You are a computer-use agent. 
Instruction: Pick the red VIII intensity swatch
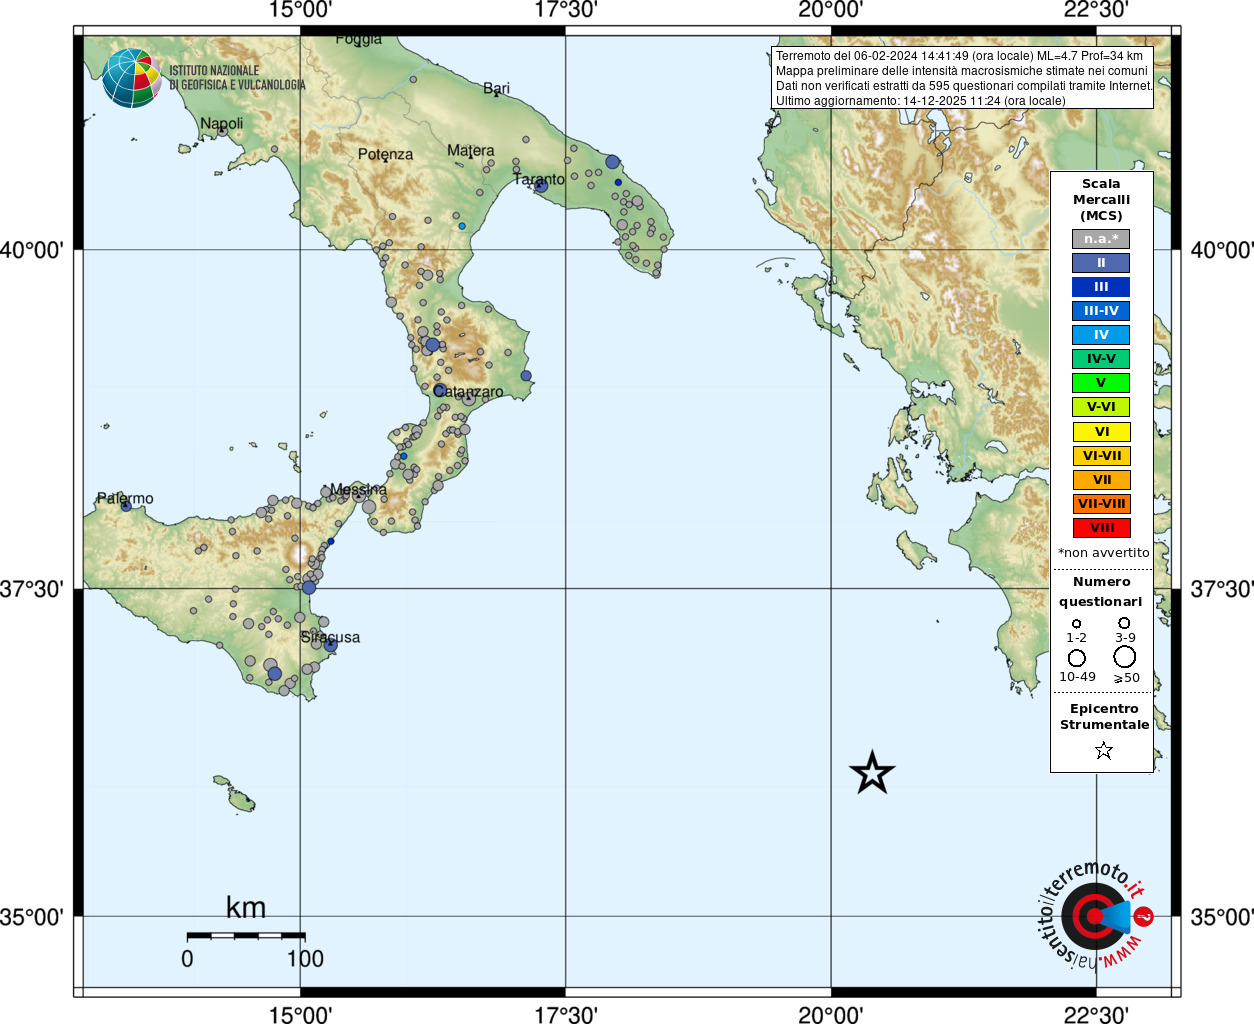point(1101,528)
